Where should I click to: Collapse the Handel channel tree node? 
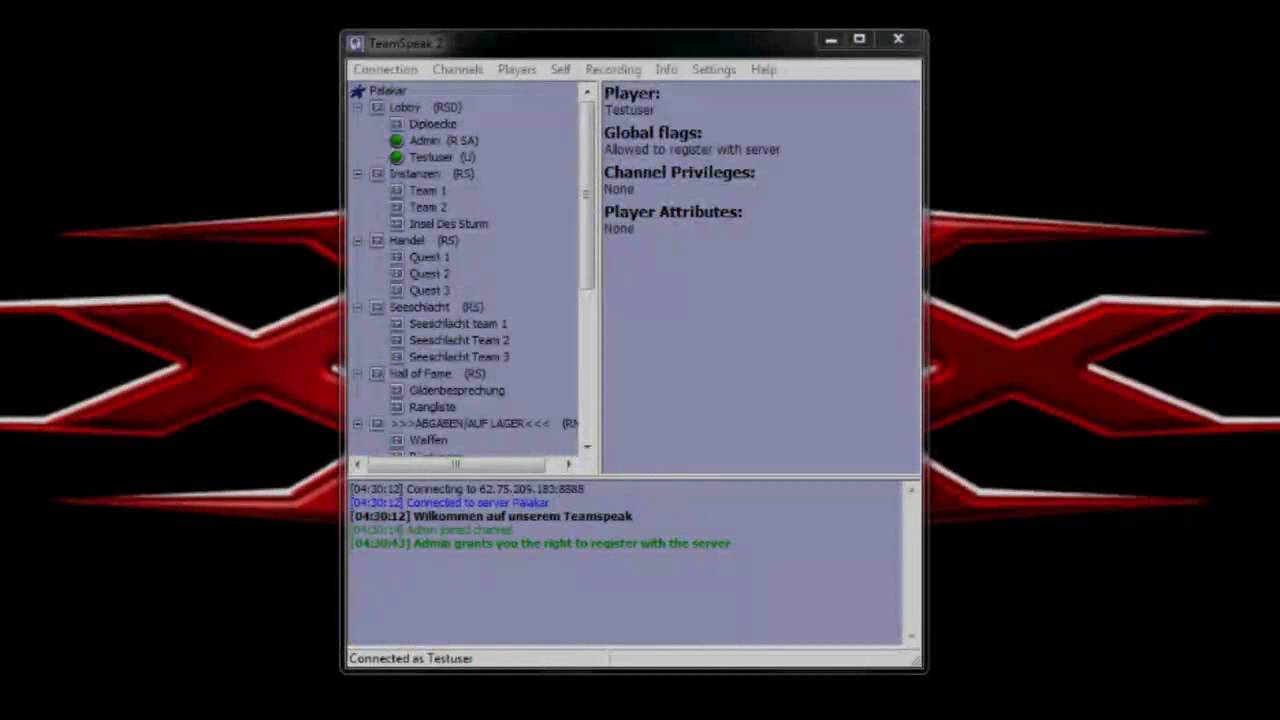click(x=357, y=241)
